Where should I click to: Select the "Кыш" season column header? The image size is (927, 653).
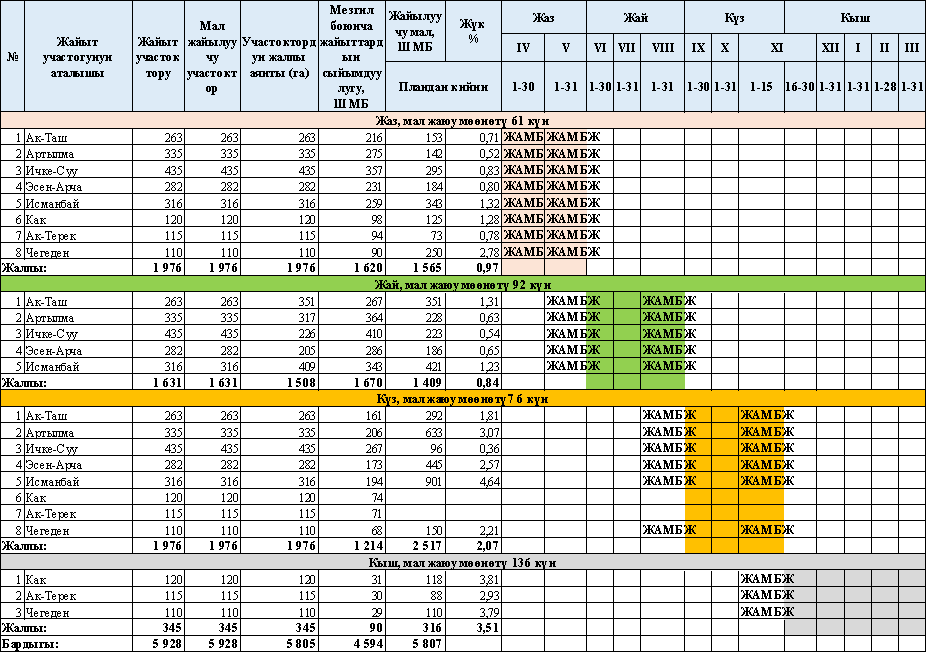[x=855, y=17]
